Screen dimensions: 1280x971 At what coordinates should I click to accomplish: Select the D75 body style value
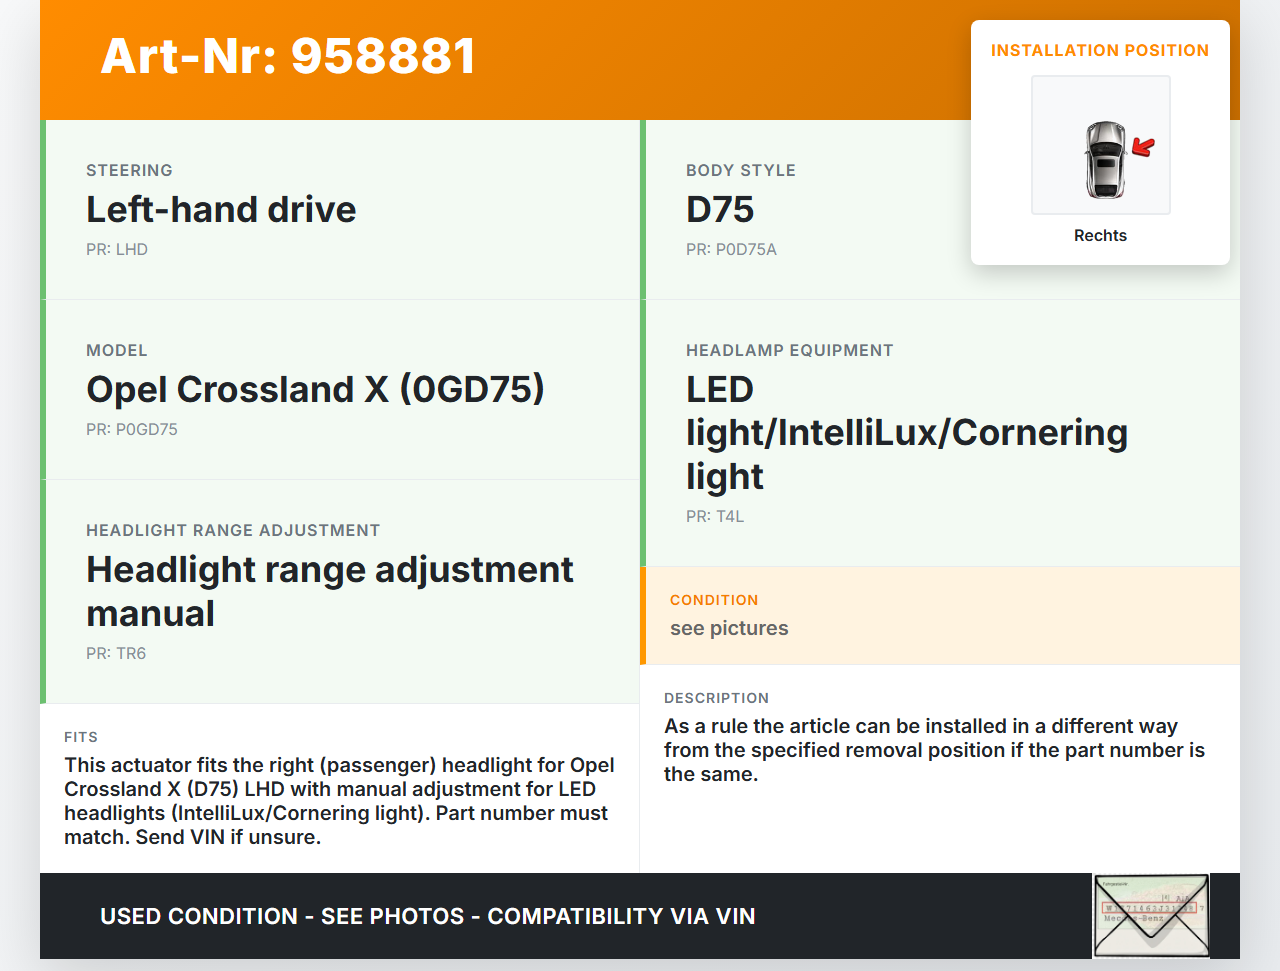click(x=720, y=209)
